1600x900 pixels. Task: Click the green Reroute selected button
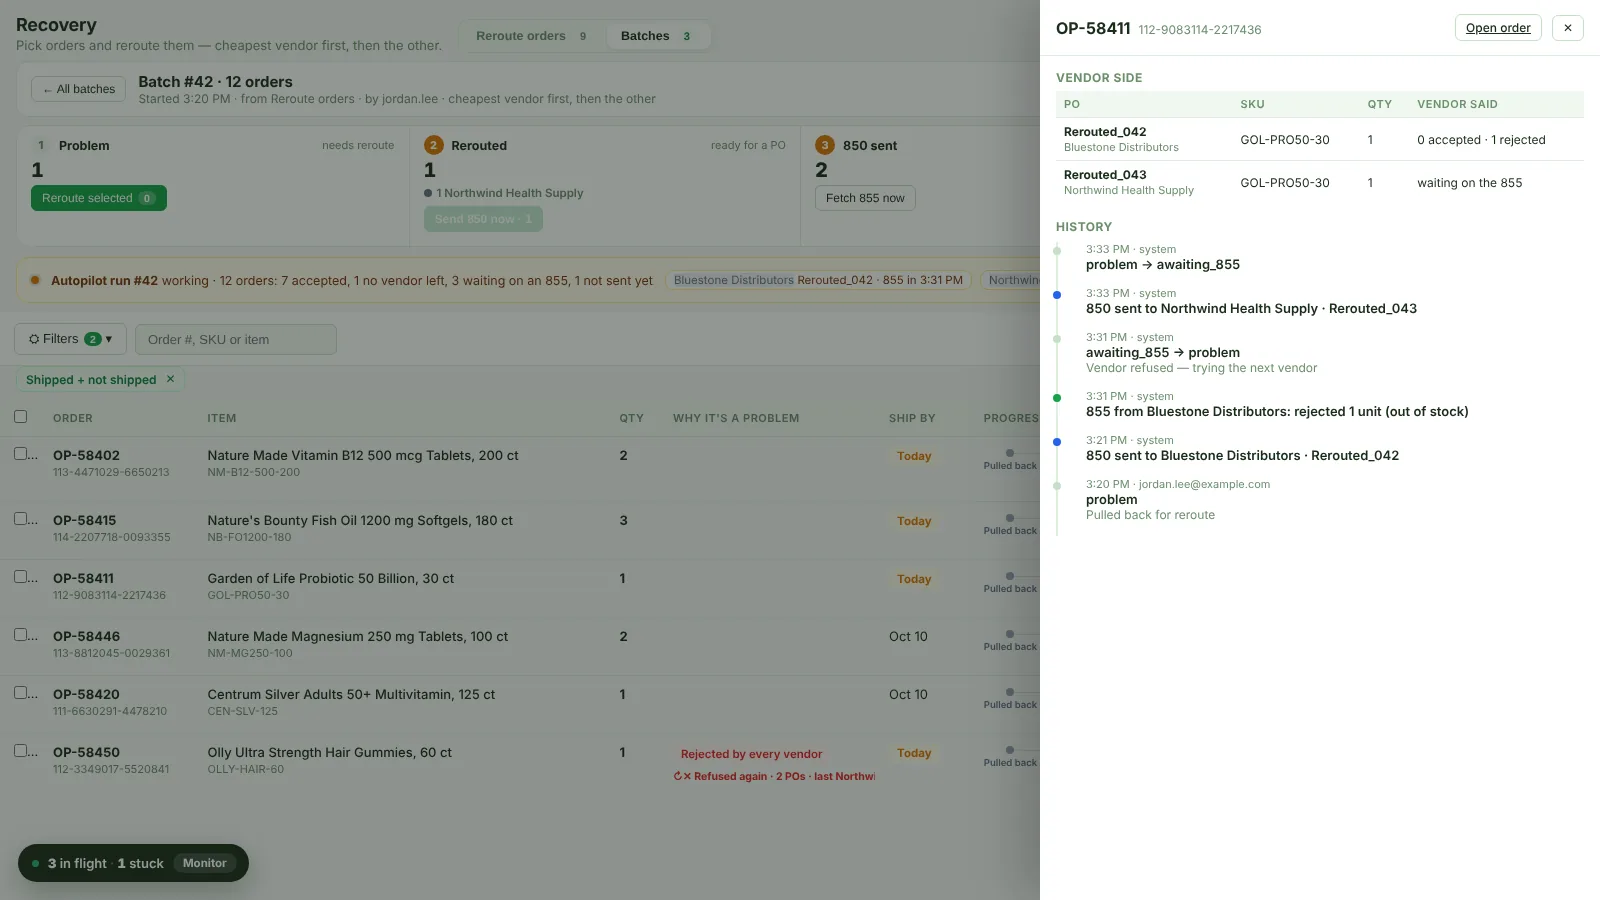pyautogui.click(x=98, y=198)
